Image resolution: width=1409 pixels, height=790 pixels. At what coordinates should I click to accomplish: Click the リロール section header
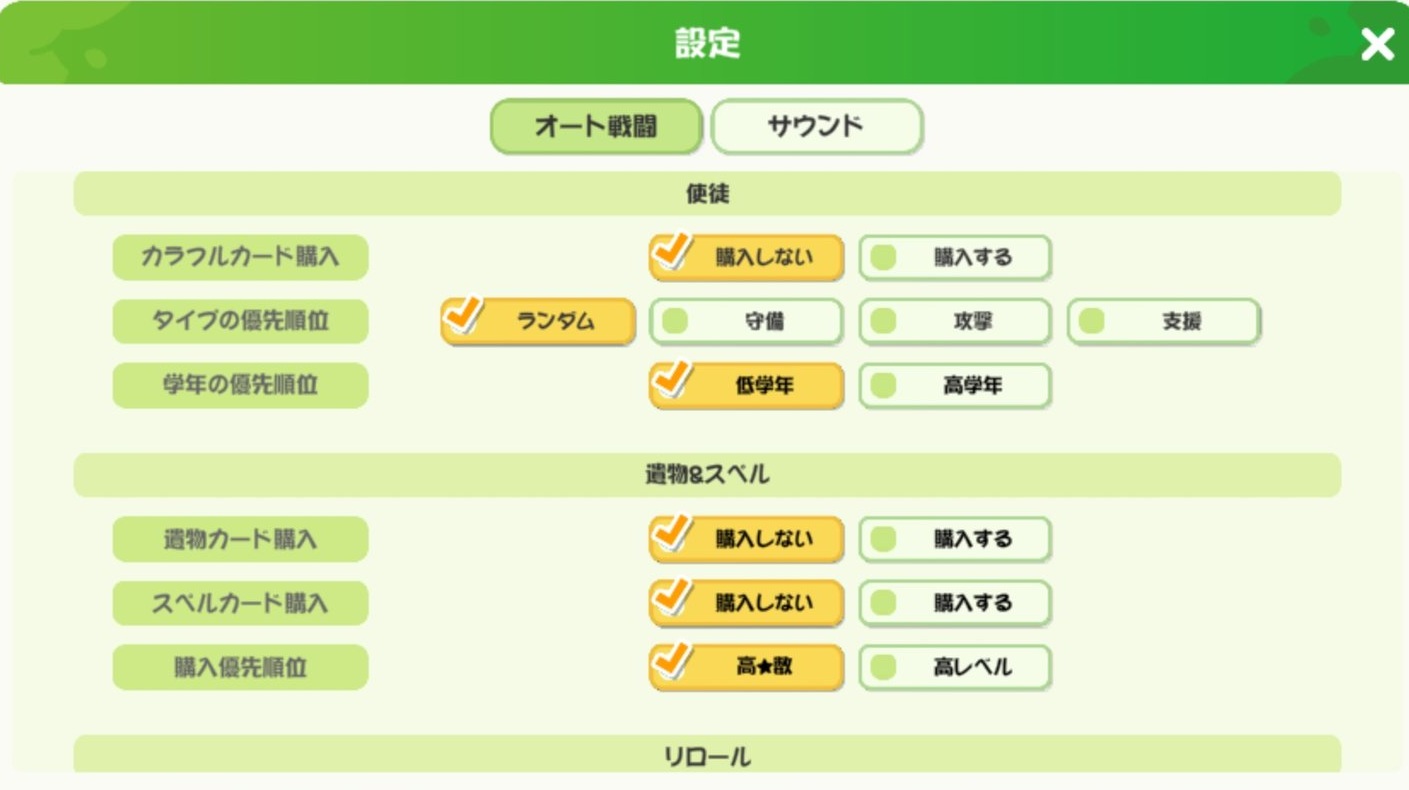pos(707,756)
